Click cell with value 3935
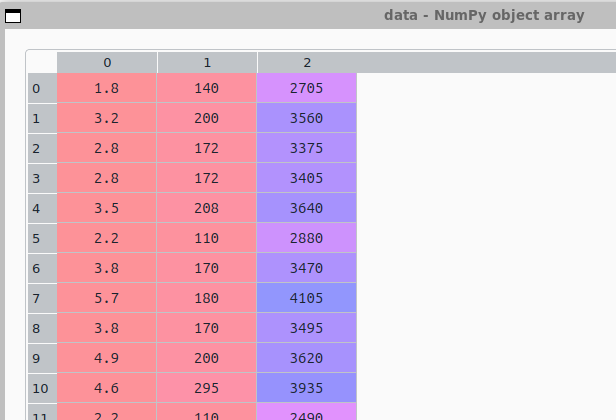The width and height of the screenshot is (616, 420). pyautogui.click(x=307, y=388)
